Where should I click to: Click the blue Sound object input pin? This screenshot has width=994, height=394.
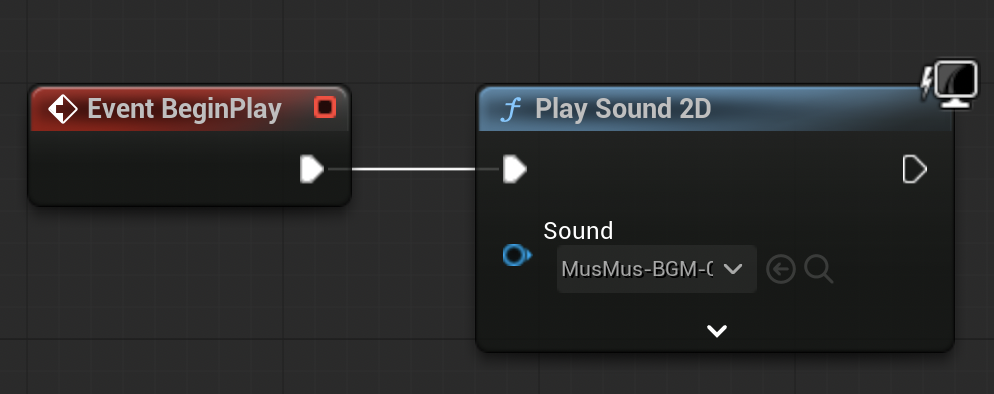pyautogui.click(x=517, y=255)
